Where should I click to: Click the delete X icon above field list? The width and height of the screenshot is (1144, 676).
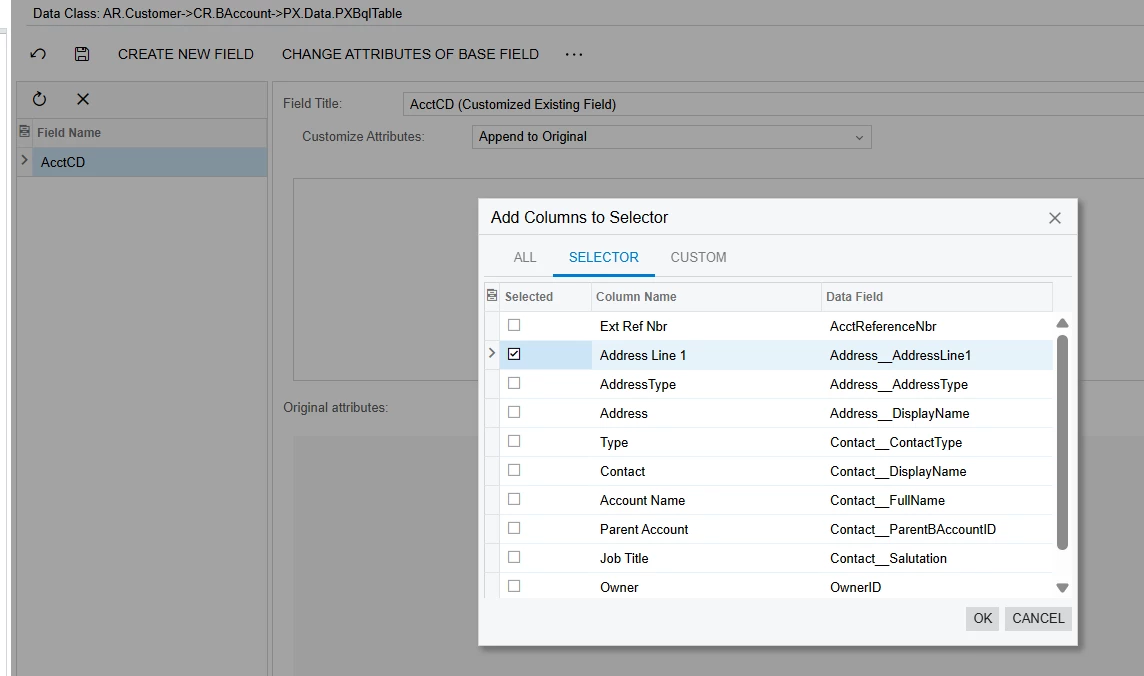click(83, 99)
